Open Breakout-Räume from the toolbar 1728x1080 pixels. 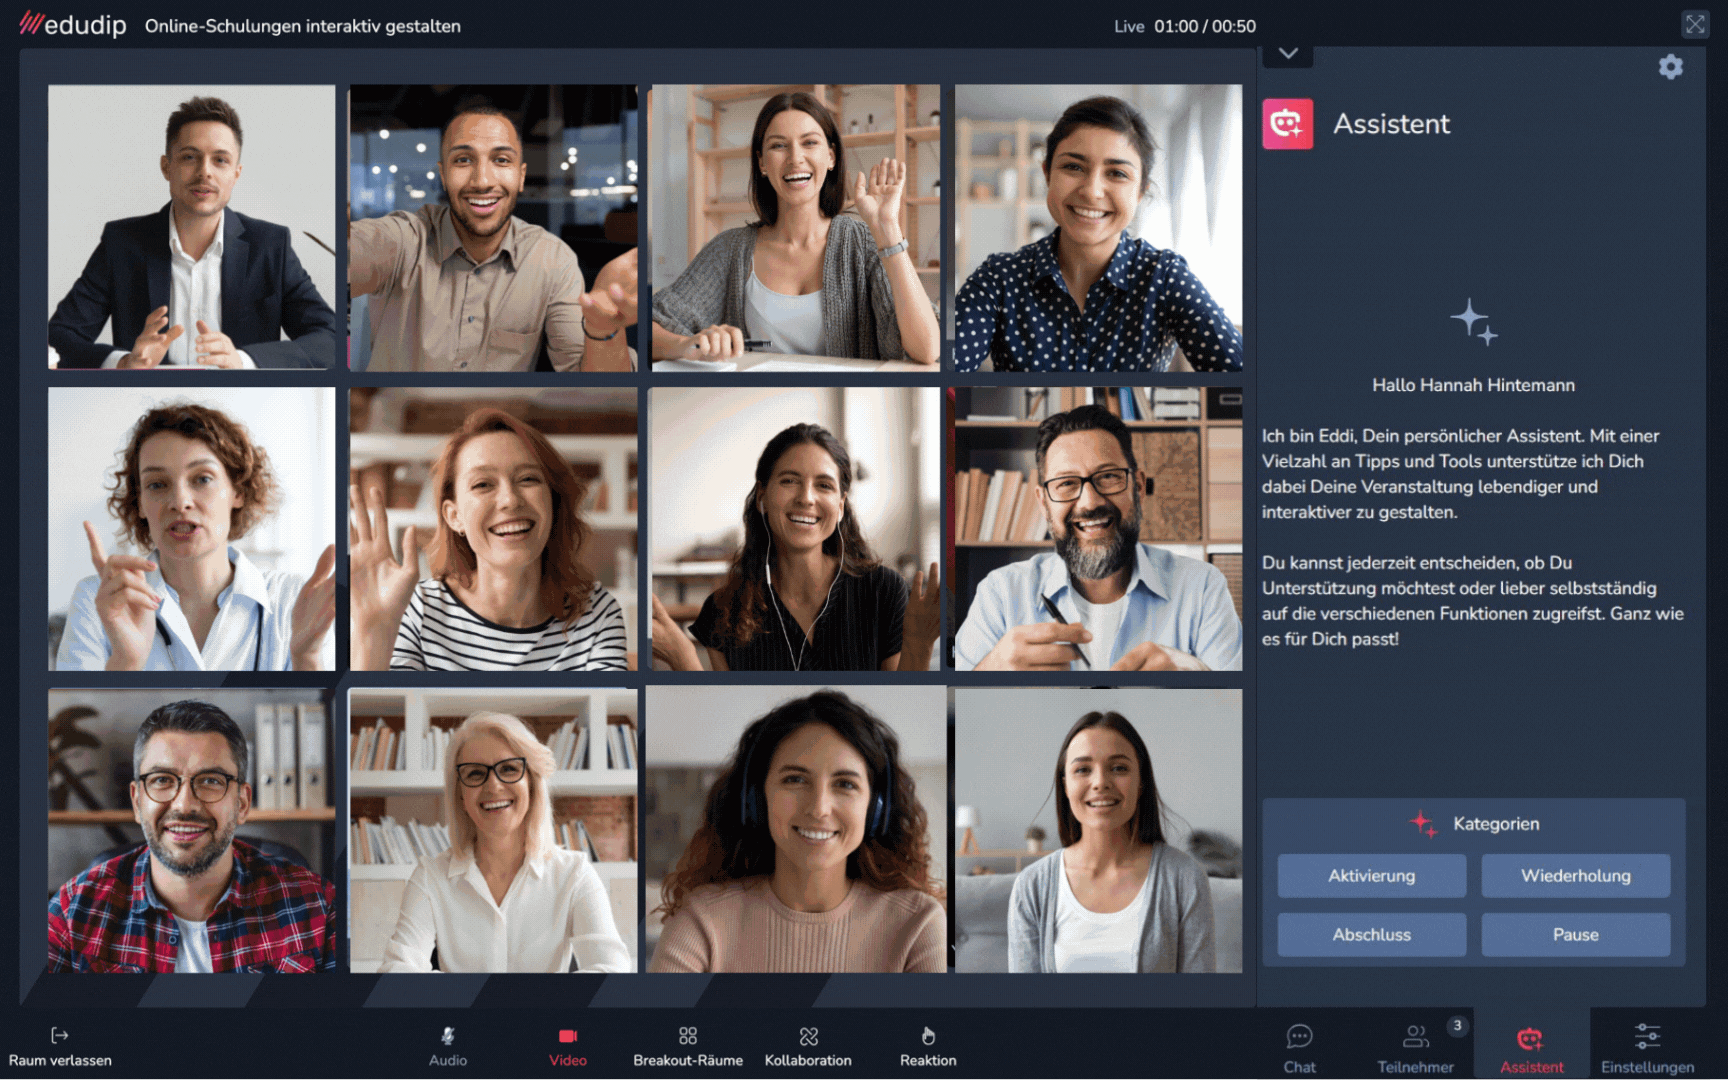pos(687,1045)
